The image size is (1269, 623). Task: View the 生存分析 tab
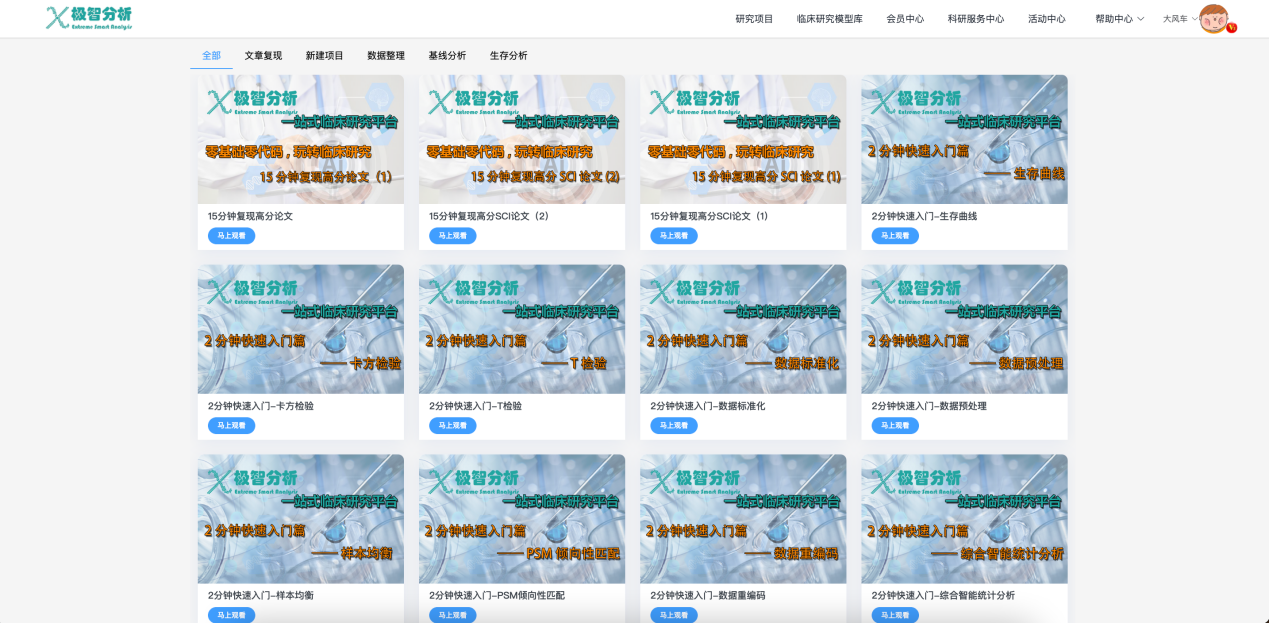pos(508,56)
